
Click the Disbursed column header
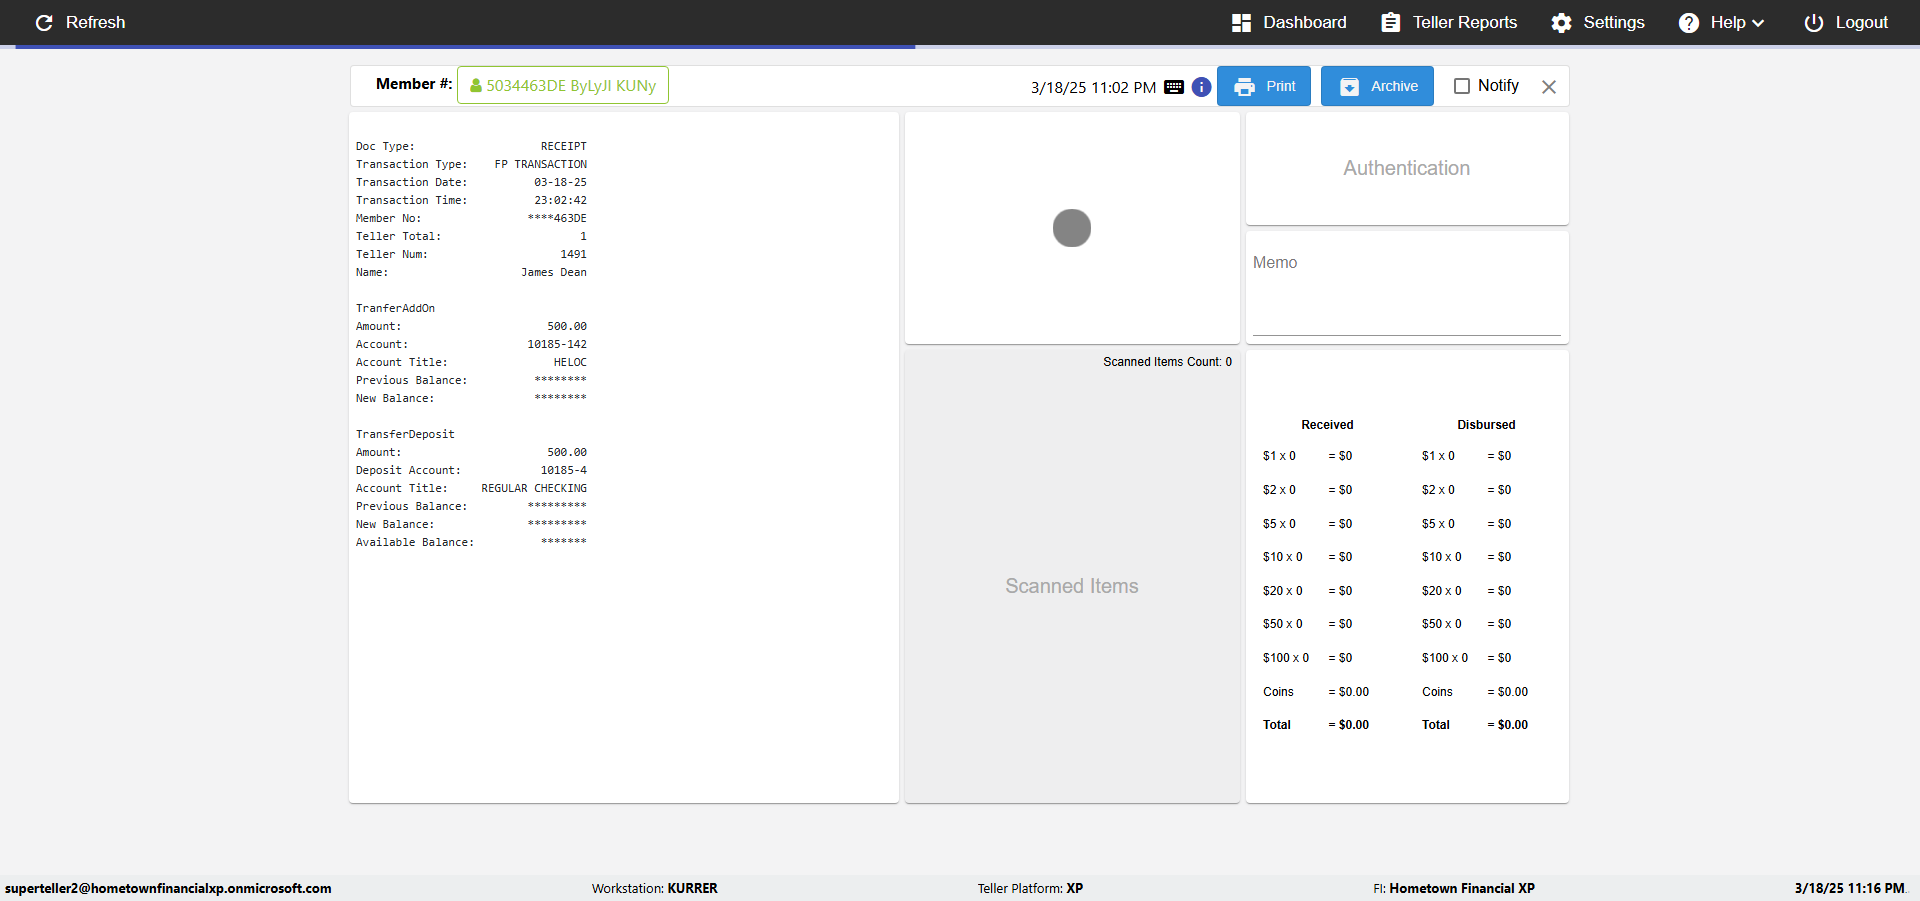tap(1486, 425)
